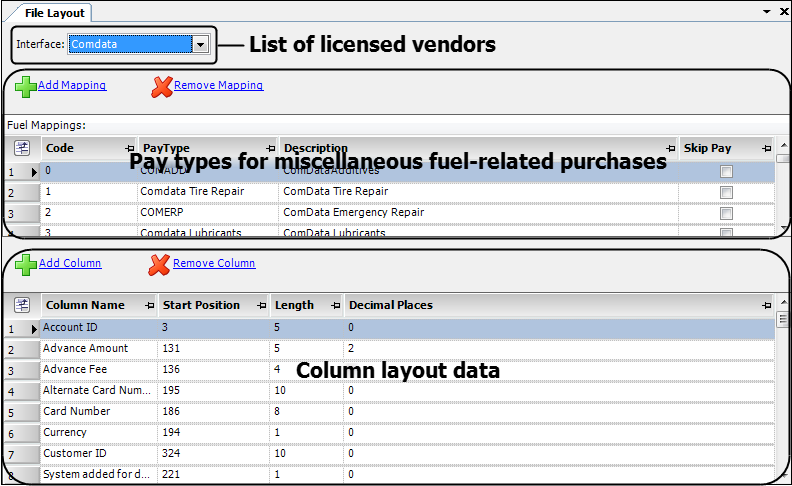Screen dimensions: 792x486
Task: Click the red X Remove Column icon
Action: tap(160, 265)
